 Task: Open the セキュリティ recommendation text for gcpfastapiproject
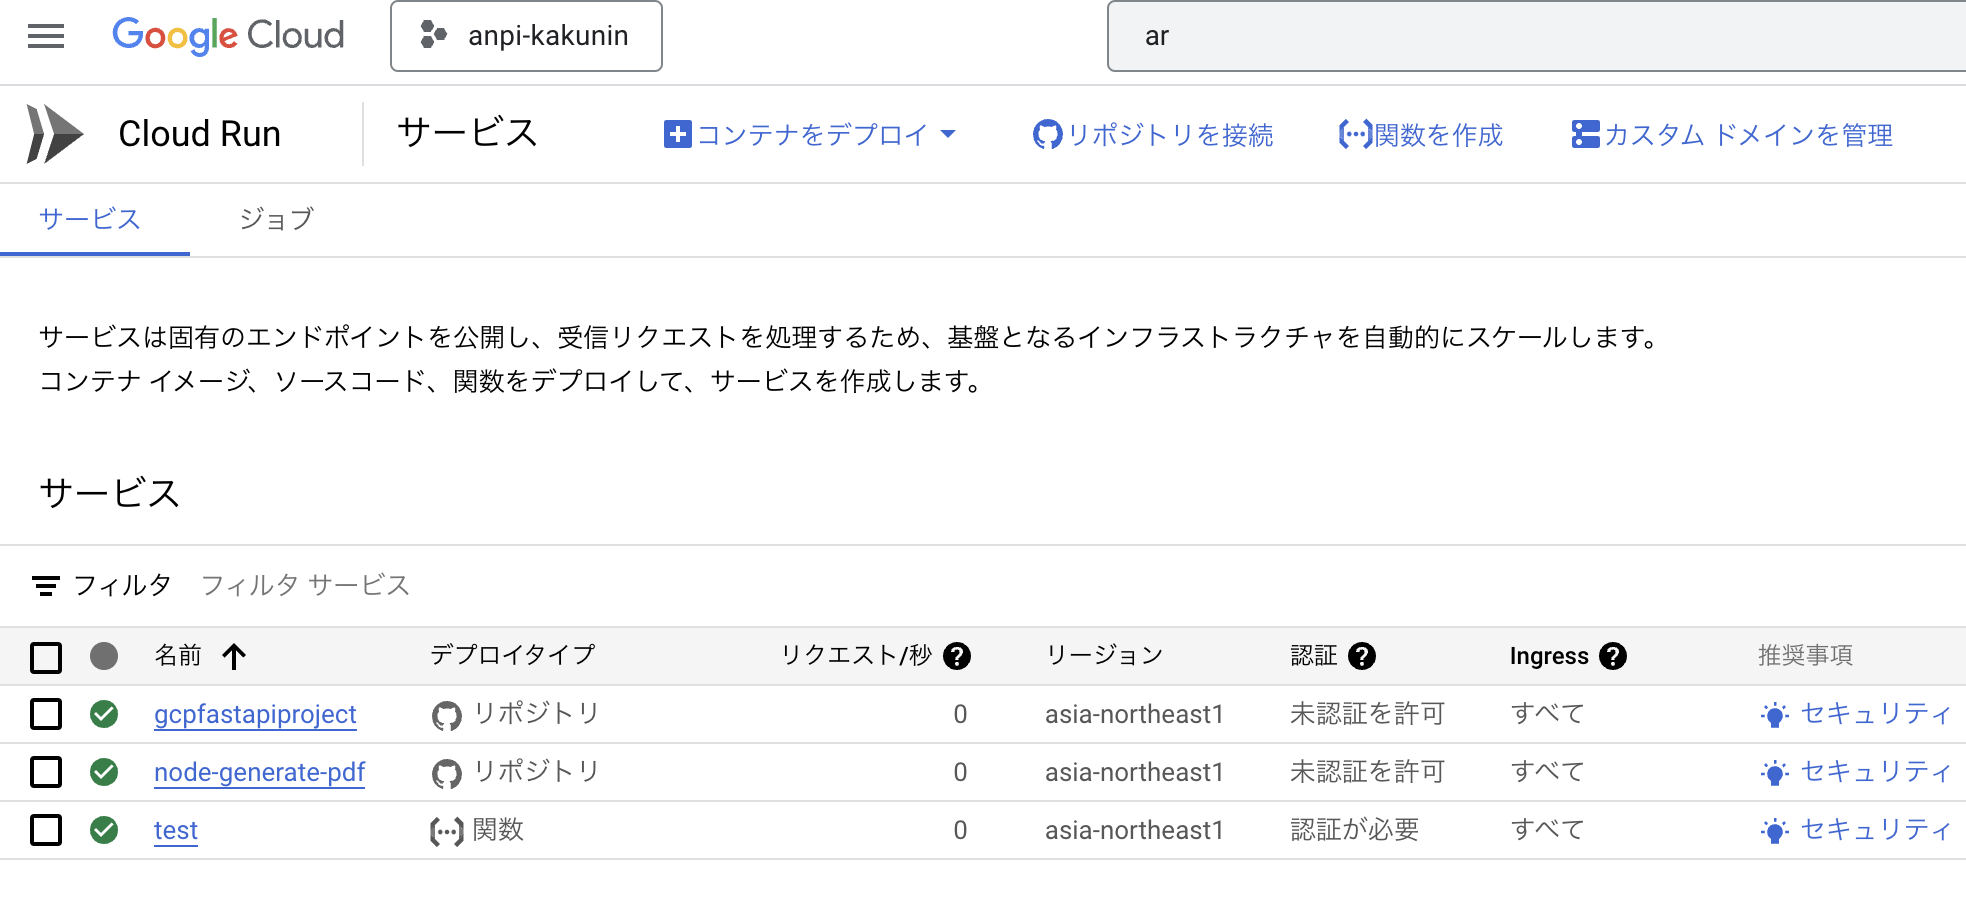pos(1876,714)
